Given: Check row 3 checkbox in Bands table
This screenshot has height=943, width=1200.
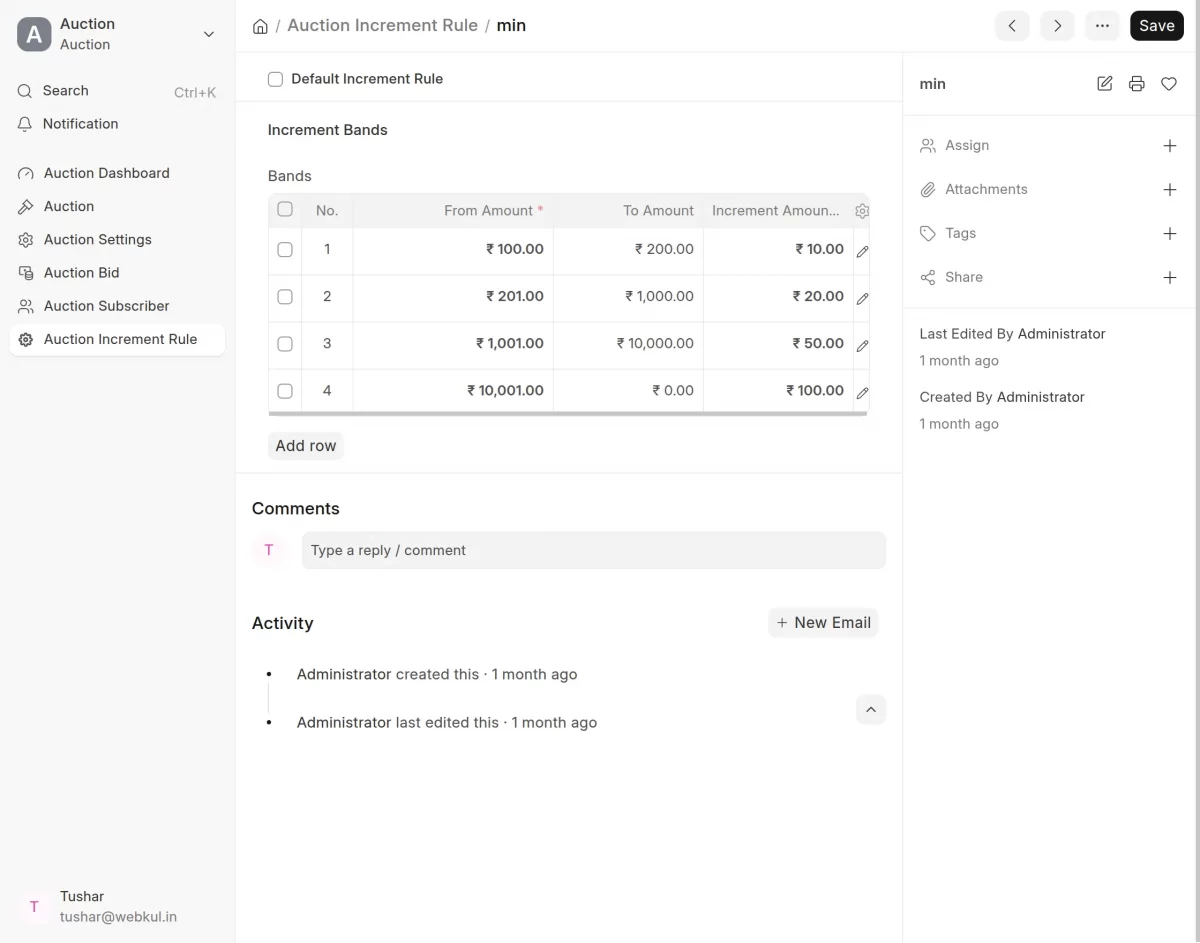Looking at the screenshot, I should pos(285,343).
